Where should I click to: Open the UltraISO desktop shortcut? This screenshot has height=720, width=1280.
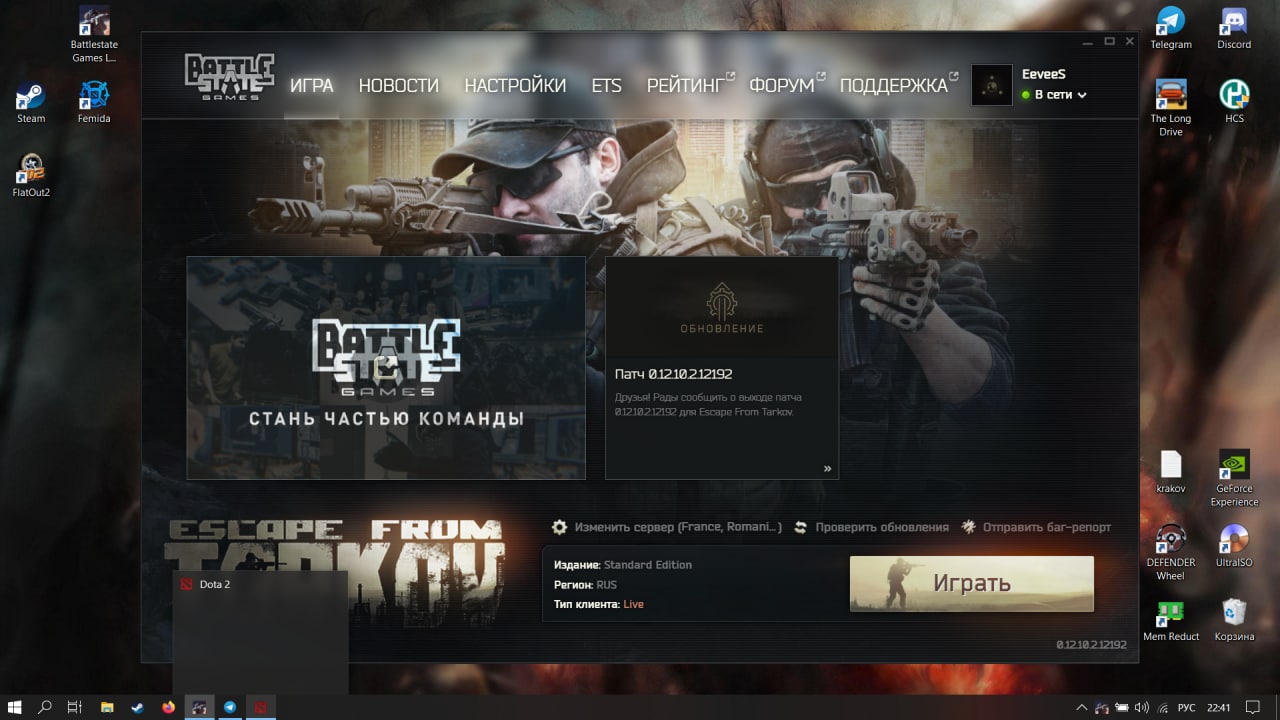[x=1234, y=546]
